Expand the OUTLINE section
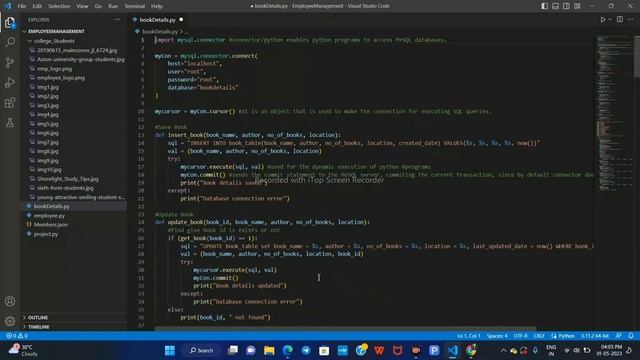Viewport: 640px width, 360px height. point(38,318)
